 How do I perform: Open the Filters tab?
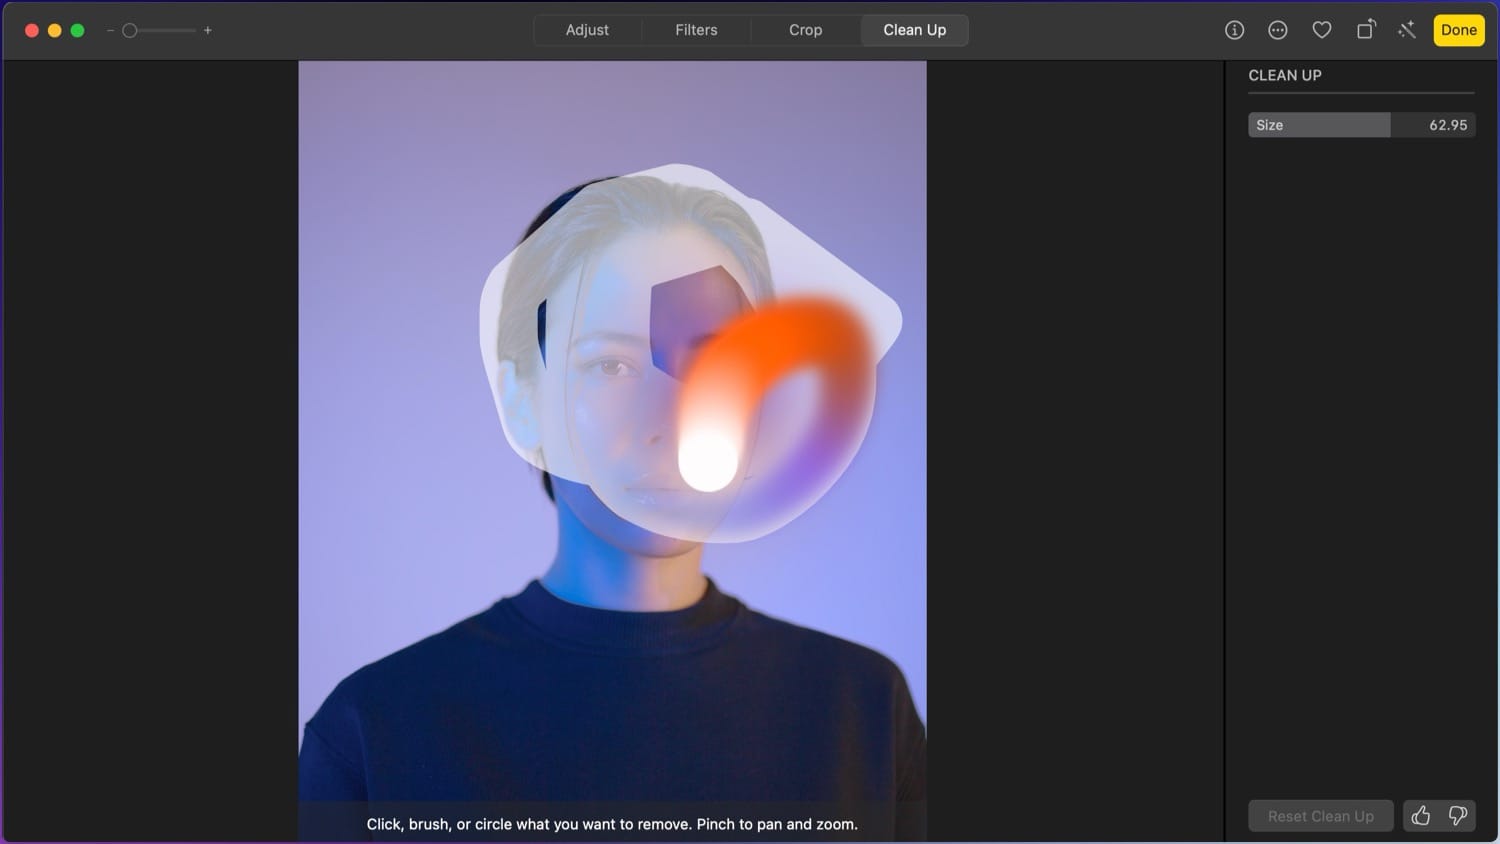point(695,30)
